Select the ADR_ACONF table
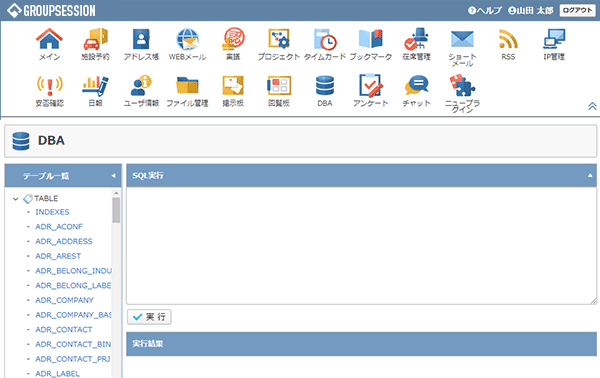Image resolution: width=600 pixels, height=378 pixels. 59,226
